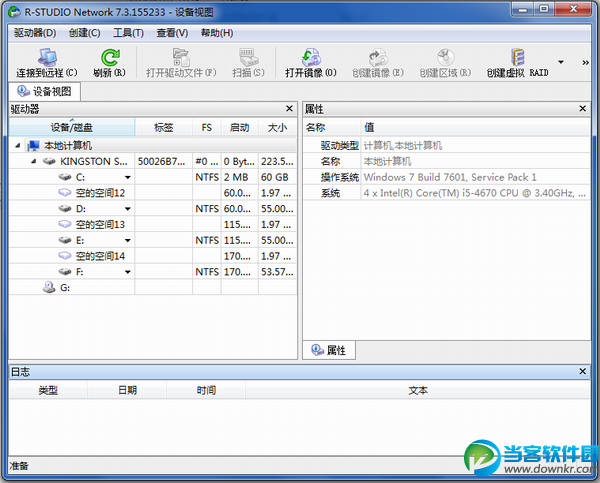600x483 pixels.
Task: Close the 驱动器 panel
Action: [289, 109]
